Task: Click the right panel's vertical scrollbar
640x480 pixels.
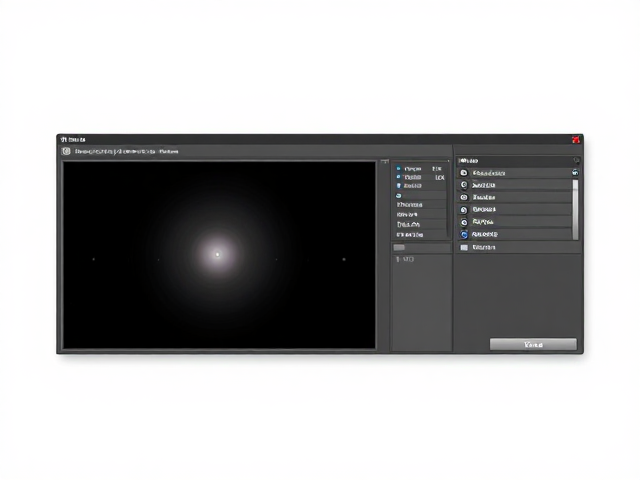Action: tap(576, 210)
